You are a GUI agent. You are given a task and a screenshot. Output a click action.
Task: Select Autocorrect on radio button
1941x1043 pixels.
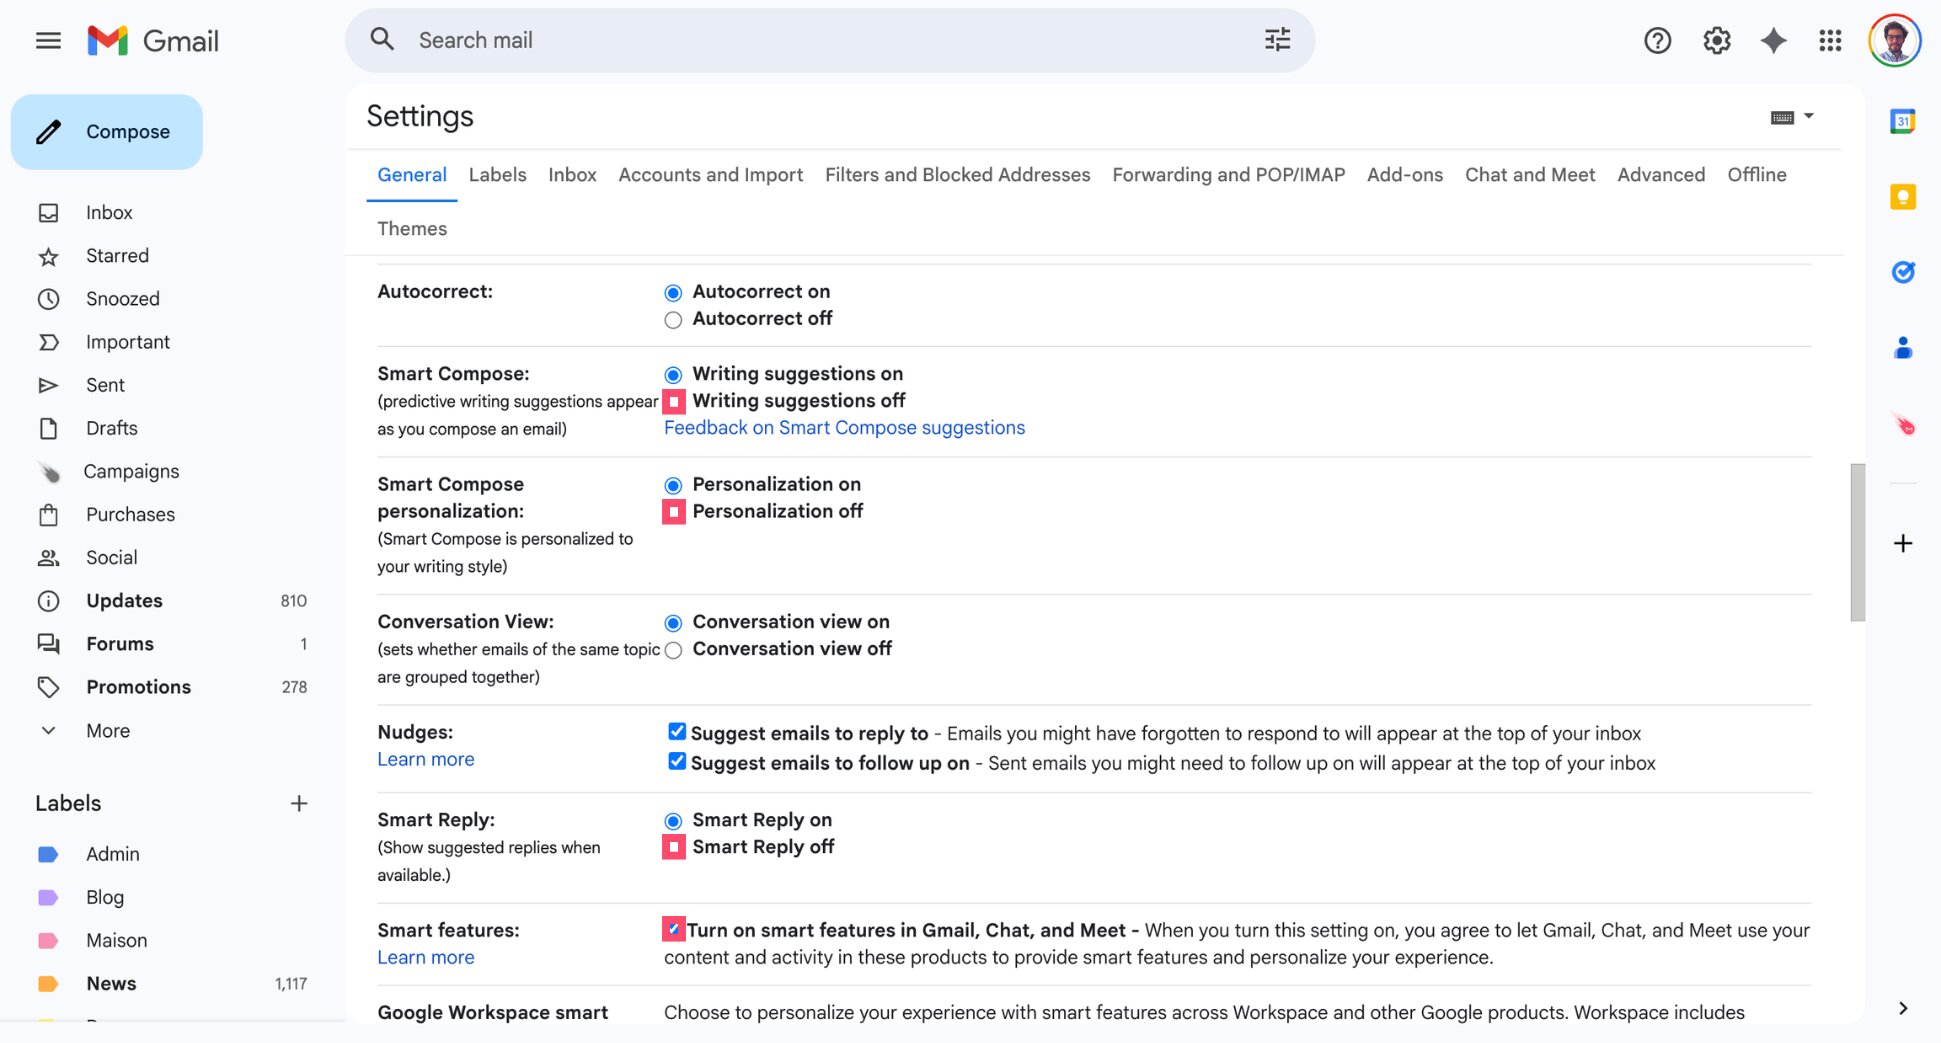(x=673, y=293)
